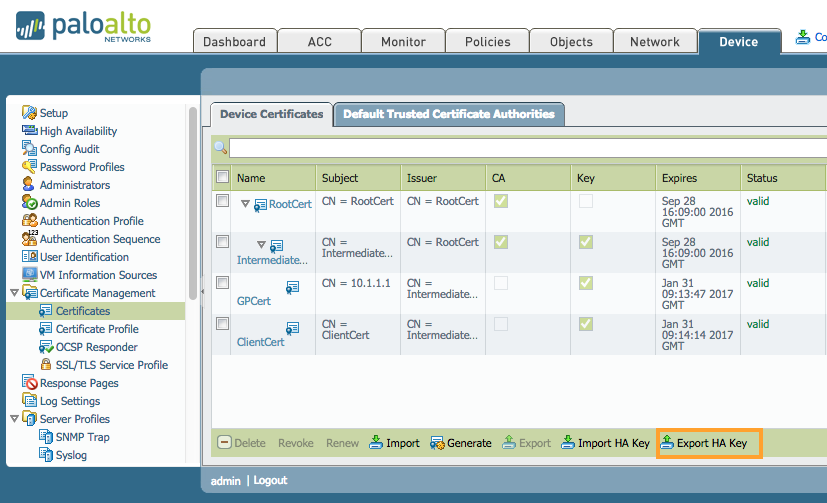The image size is (827, 503).
Task: Open Default Trusted Certificate Authorities tab
Action: click(x=449, y=114)
